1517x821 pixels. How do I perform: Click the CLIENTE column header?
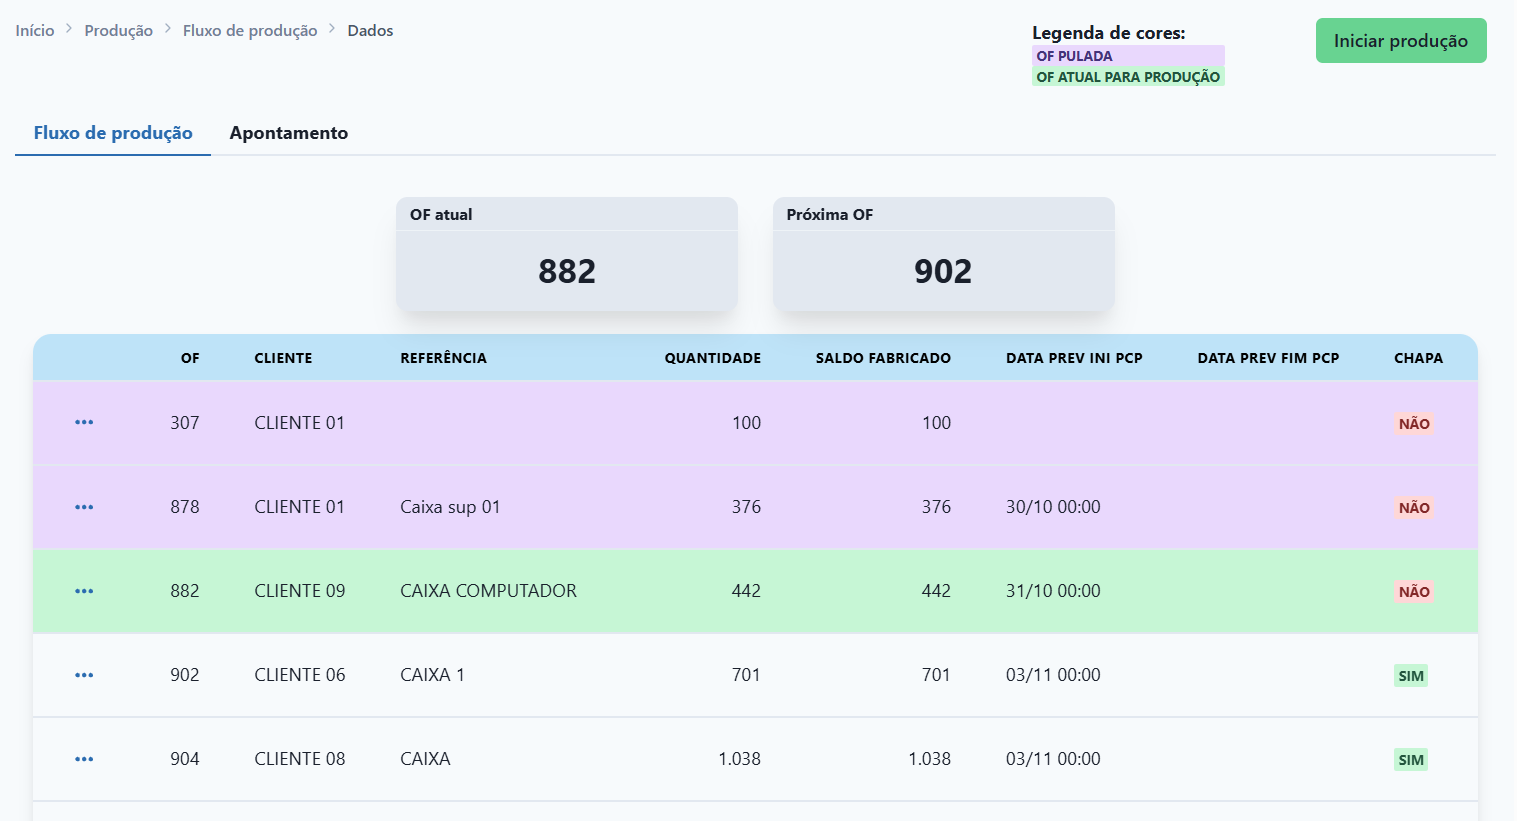(283, 358)
